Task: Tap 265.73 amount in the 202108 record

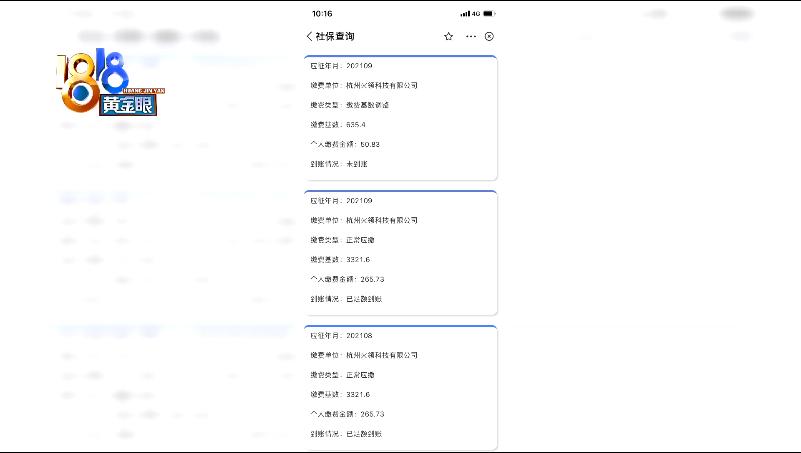Action: click(365, 413)
